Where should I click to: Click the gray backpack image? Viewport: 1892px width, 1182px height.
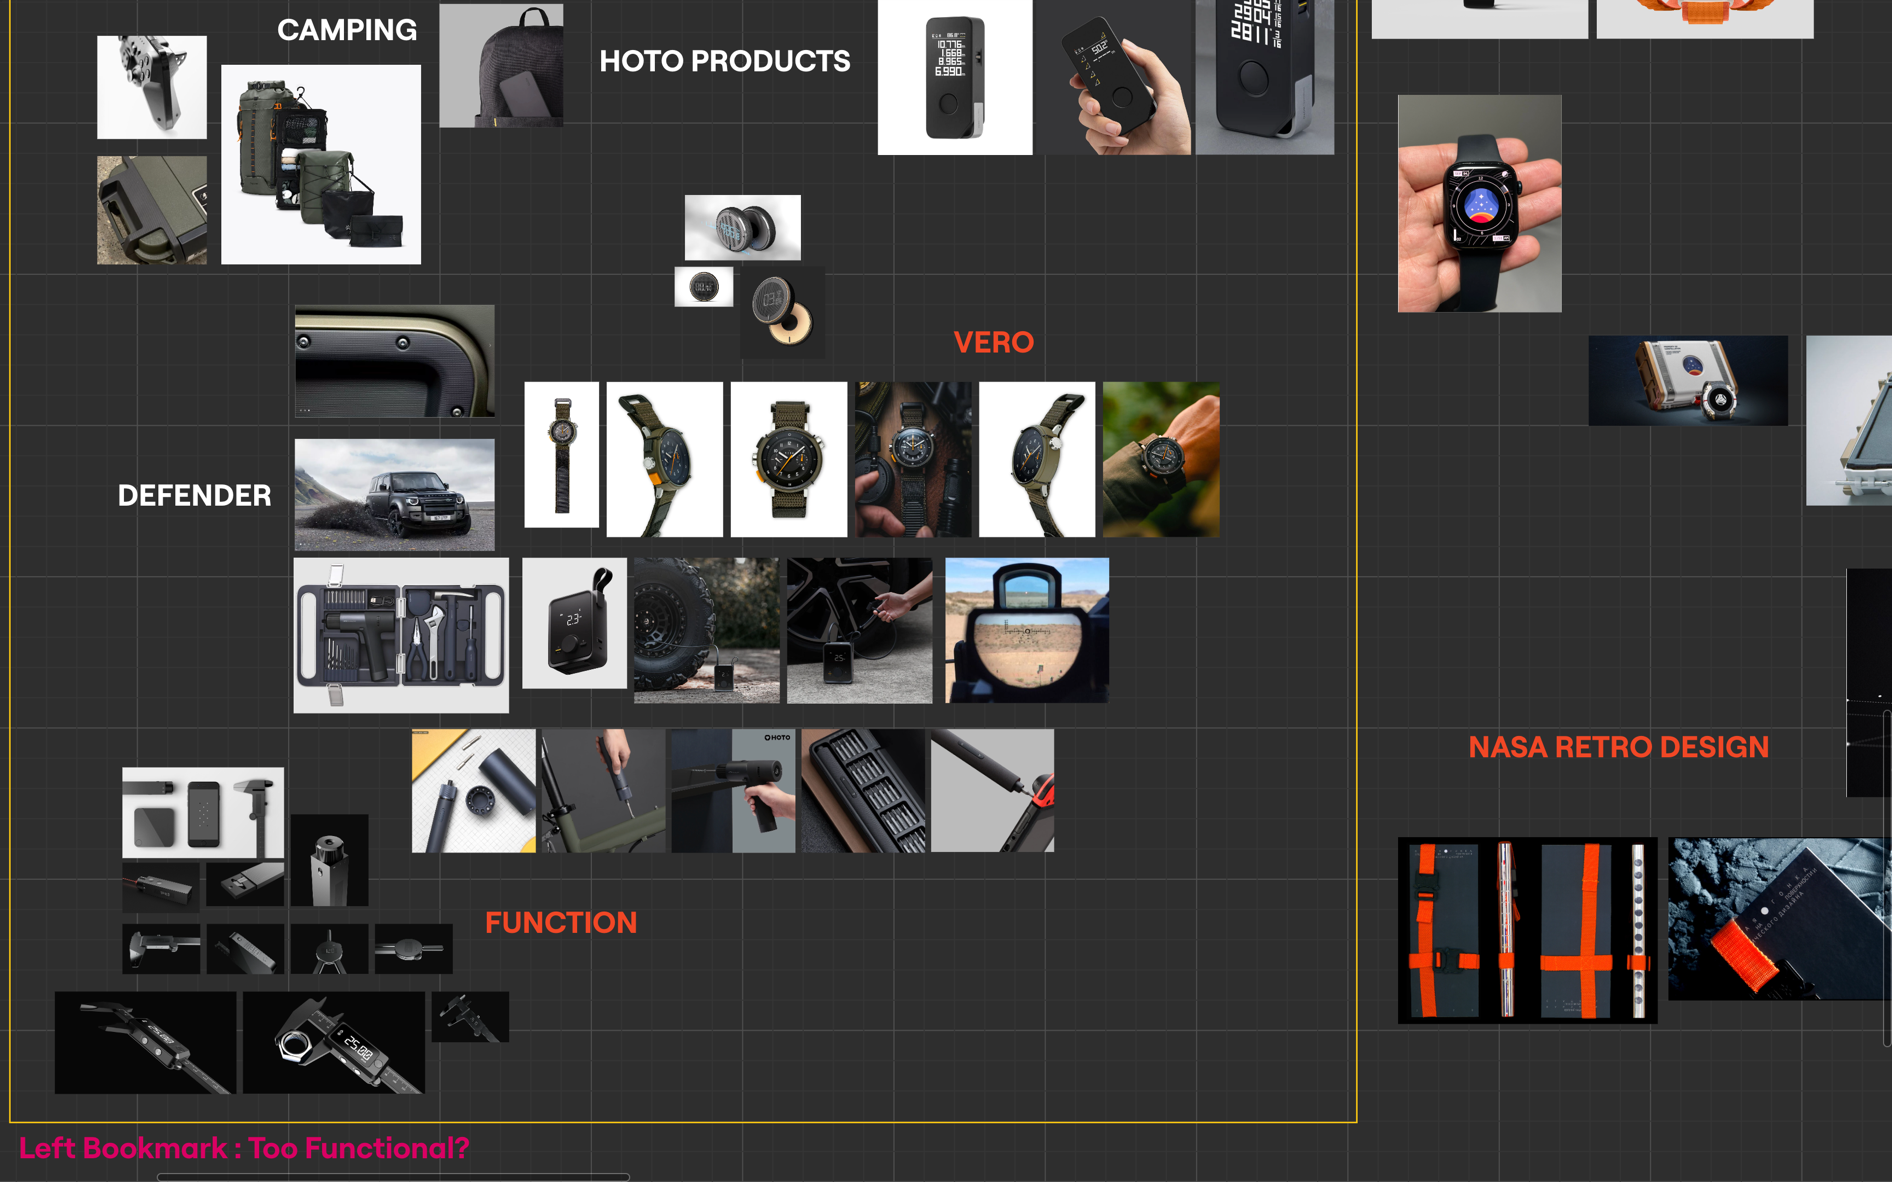[x=501, y=66]
